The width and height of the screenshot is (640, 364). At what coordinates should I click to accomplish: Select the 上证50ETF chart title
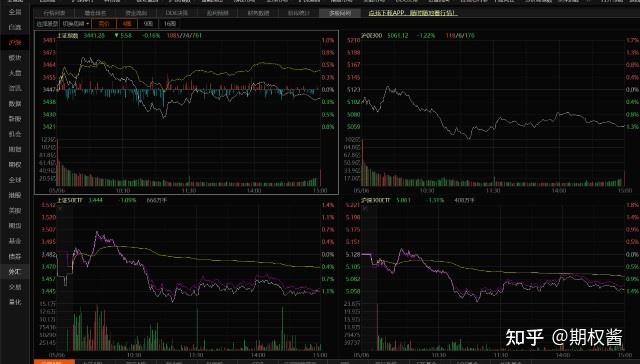pyautogui.click(x=69, y=200)
